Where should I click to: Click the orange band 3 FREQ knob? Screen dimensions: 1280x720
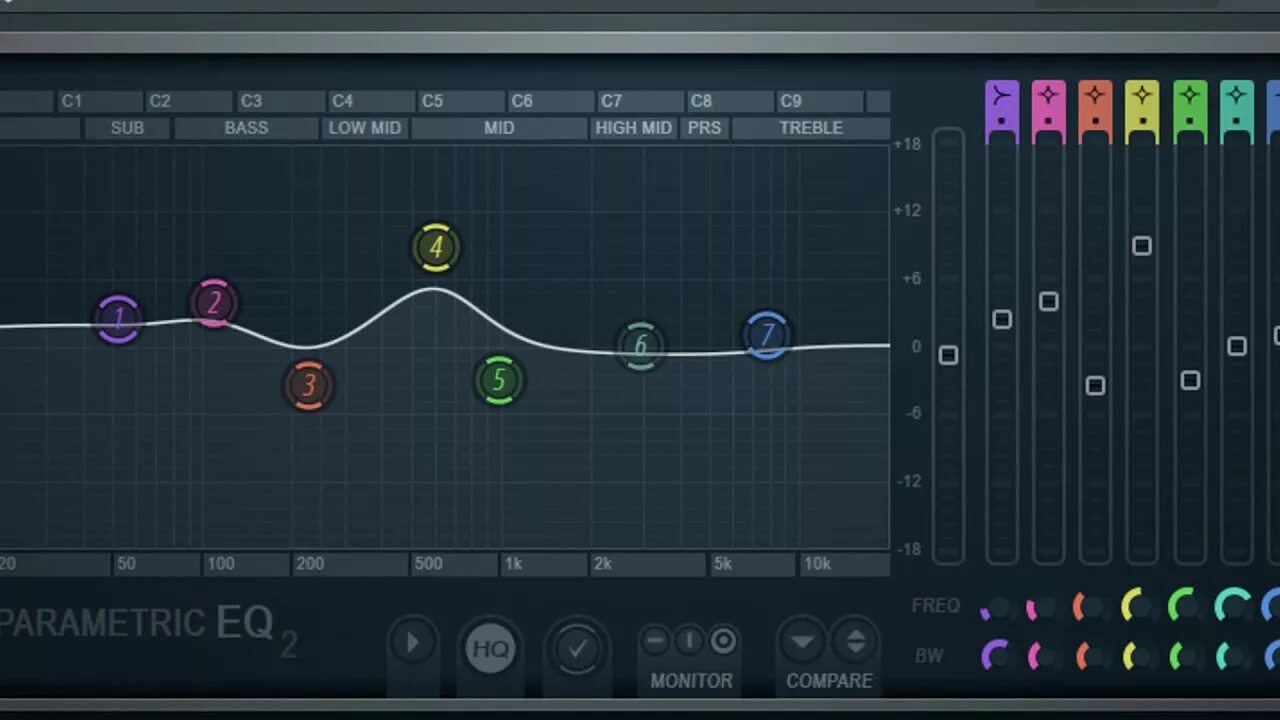1089,607
